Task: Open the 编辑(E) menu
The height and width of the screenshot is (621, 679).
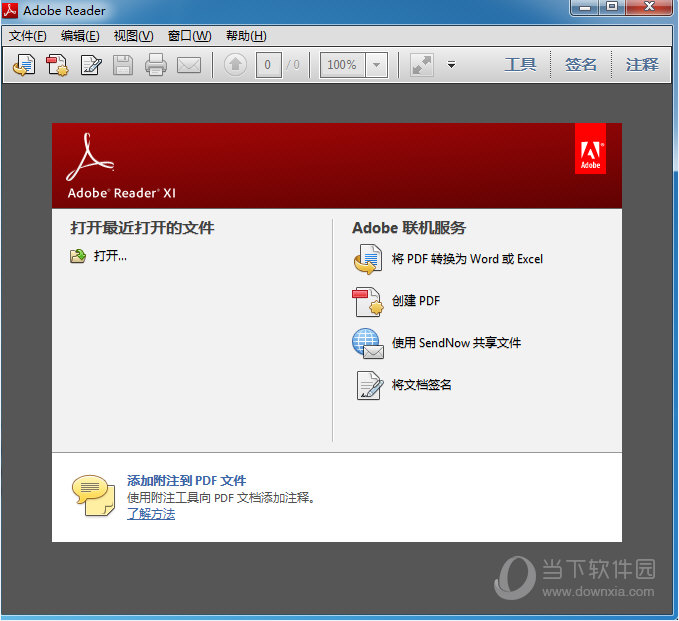Action: click(x=80, y=36)
